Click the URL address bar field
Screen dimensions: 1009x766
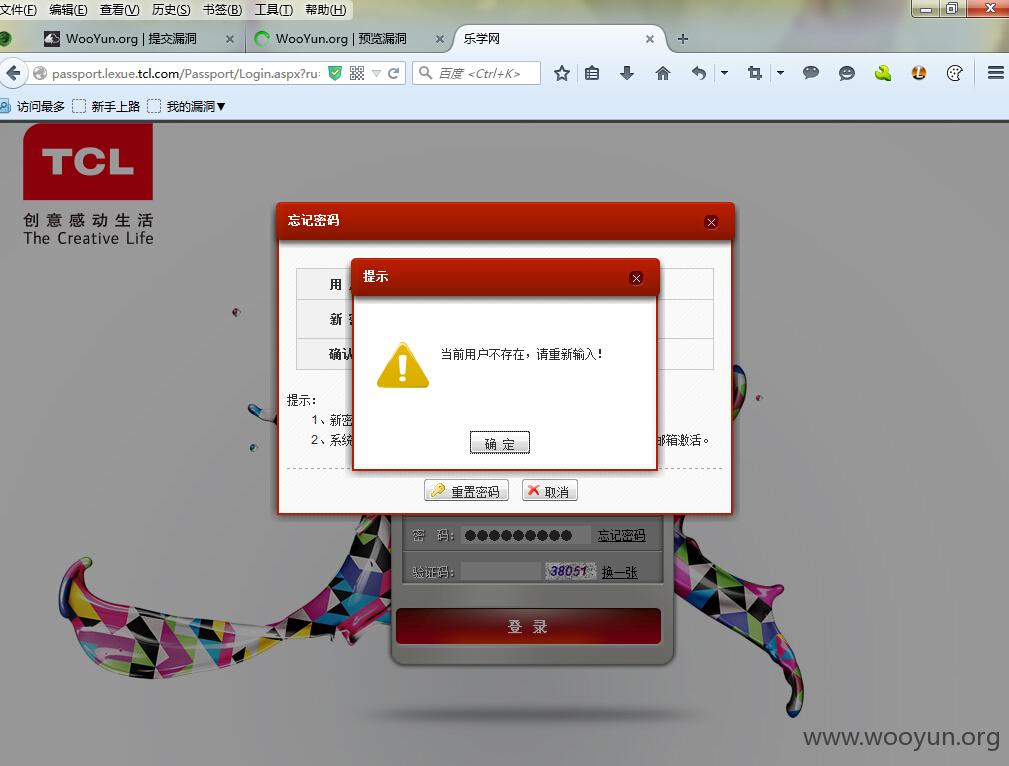point(185,73)
